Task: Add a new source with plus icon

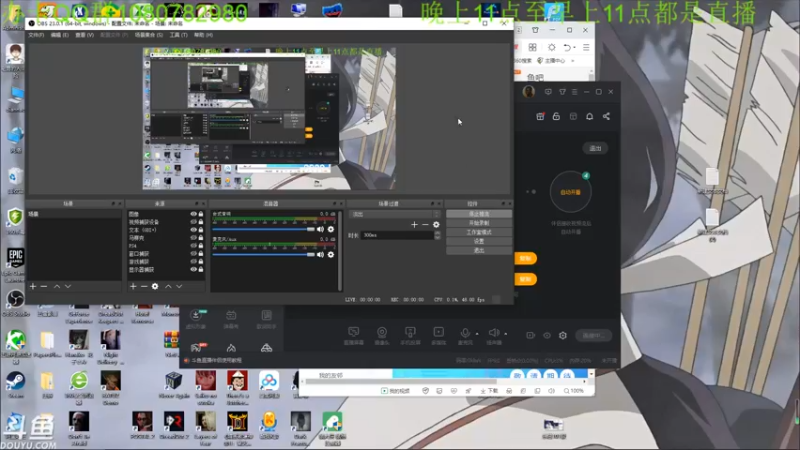Action: (133, 287)
